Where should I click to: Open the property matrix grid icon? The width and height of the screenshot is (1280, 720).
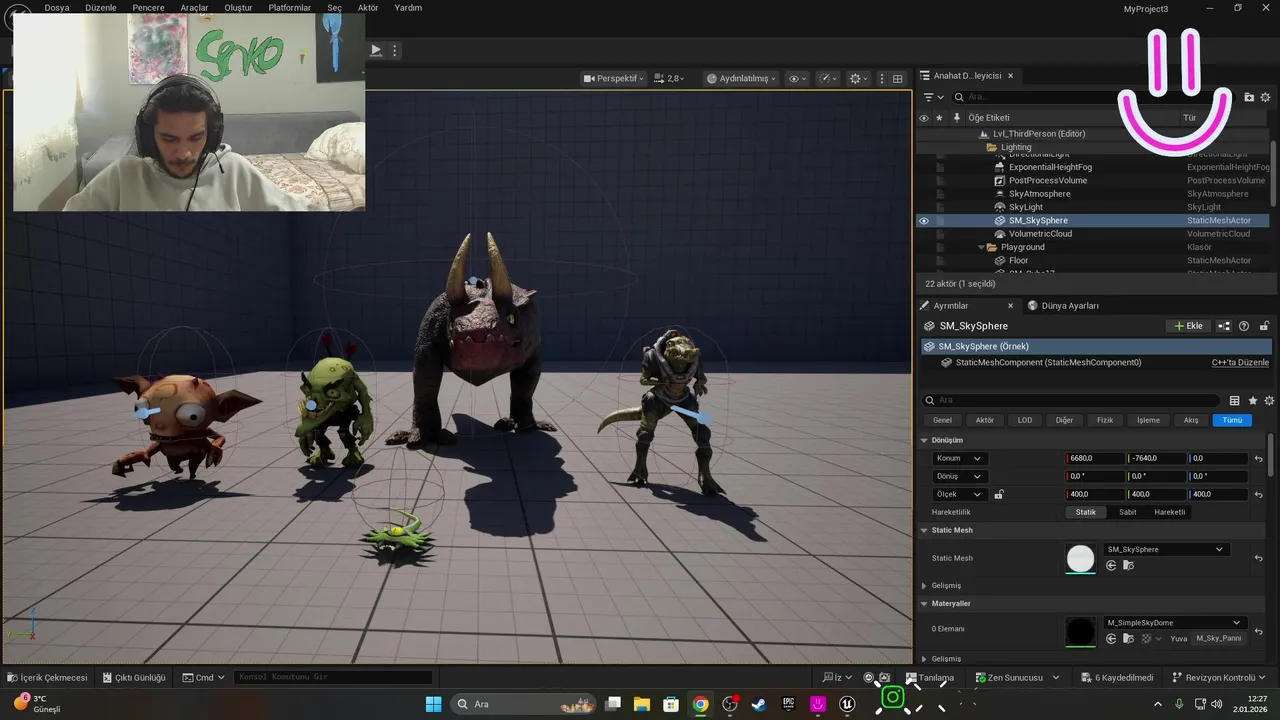click(1234, 401)
